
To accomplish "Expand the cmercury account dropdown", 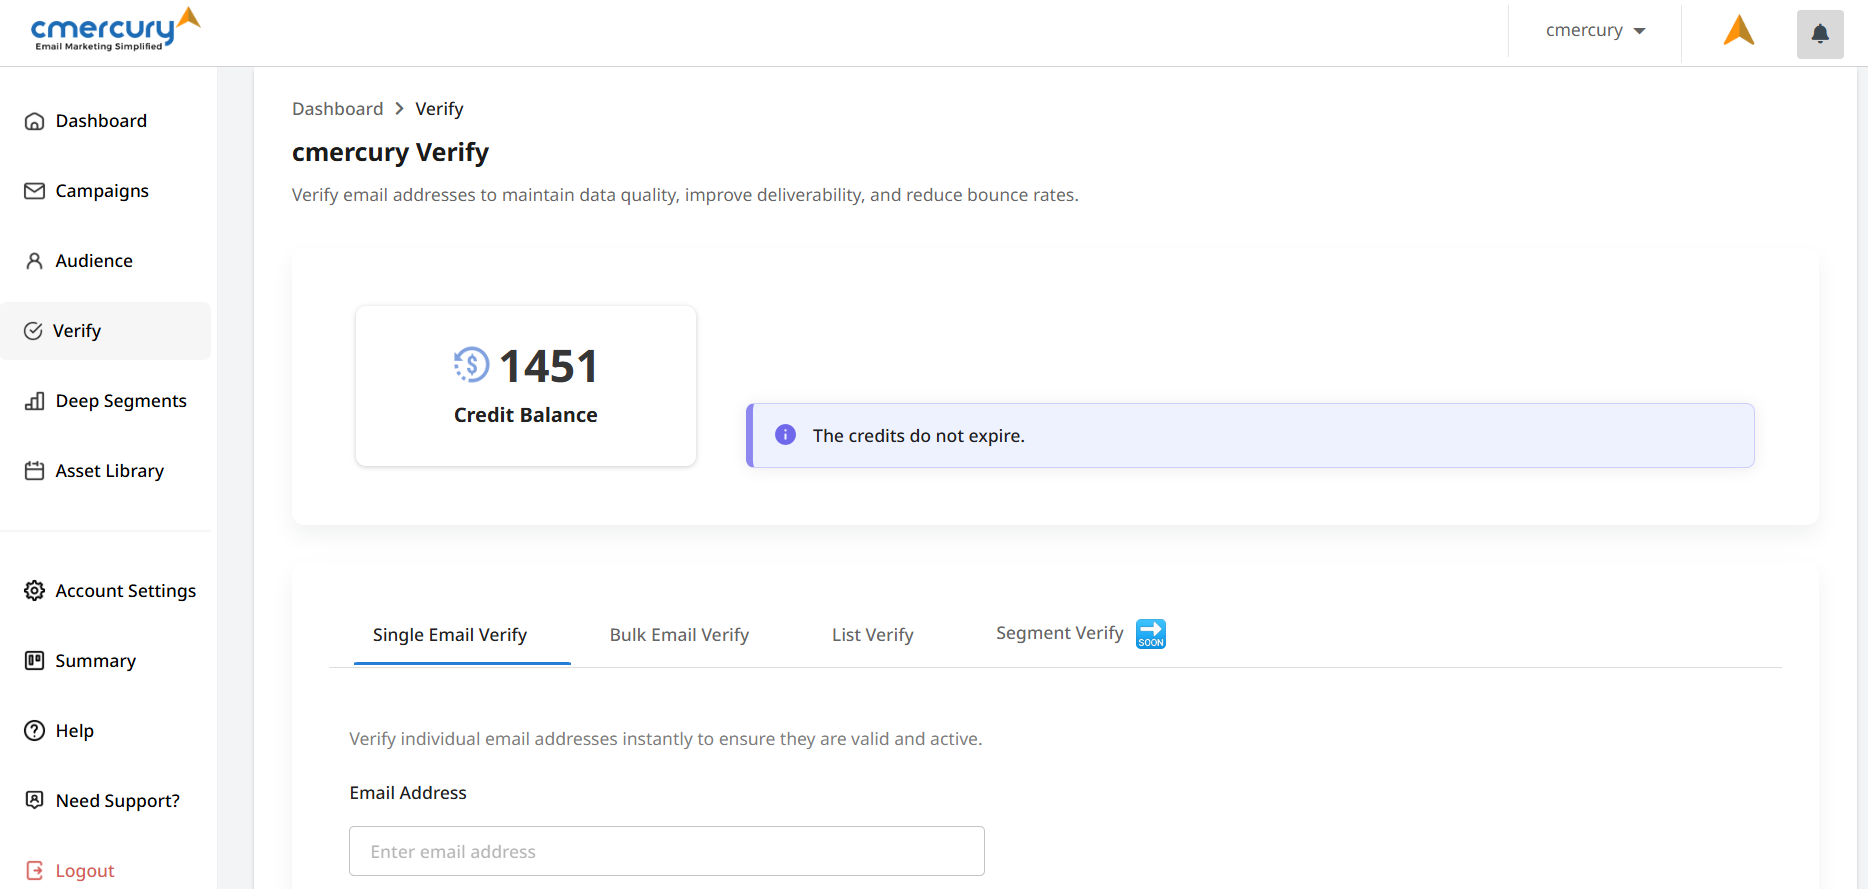I will click(x=1595, y=31).
